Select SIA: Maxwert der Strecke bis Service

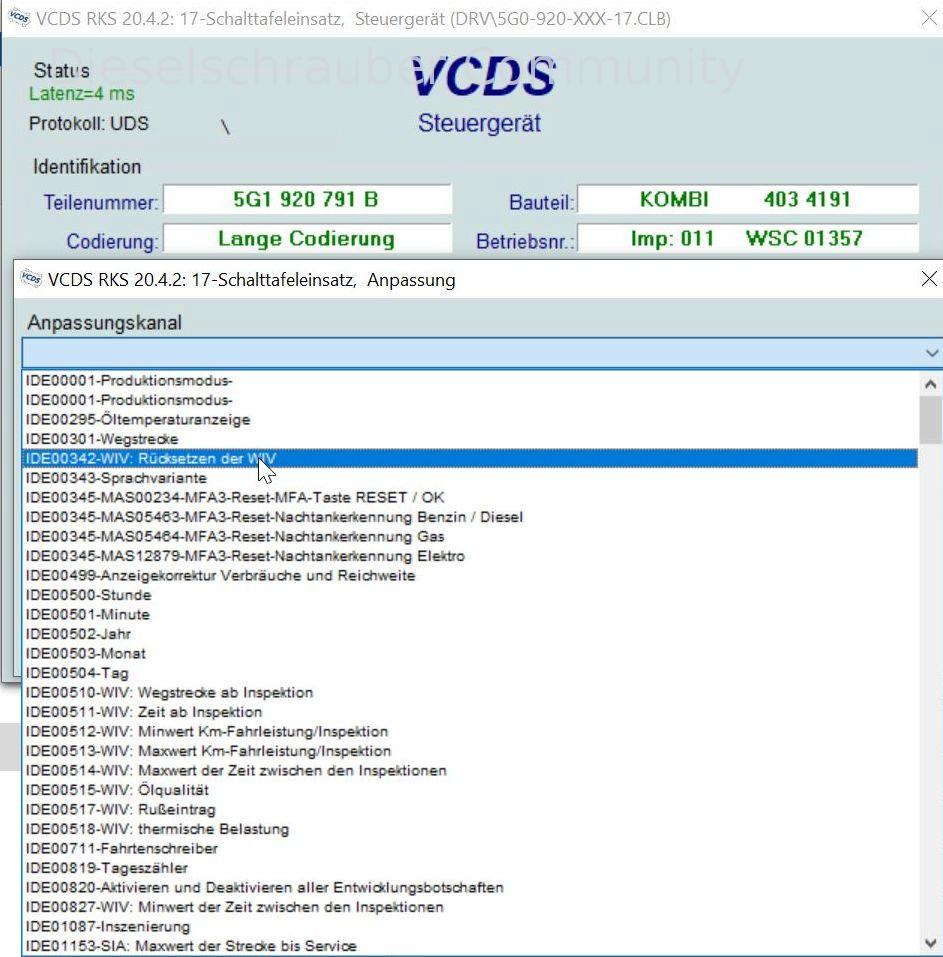pyautogui.click(x=470, y=946)
